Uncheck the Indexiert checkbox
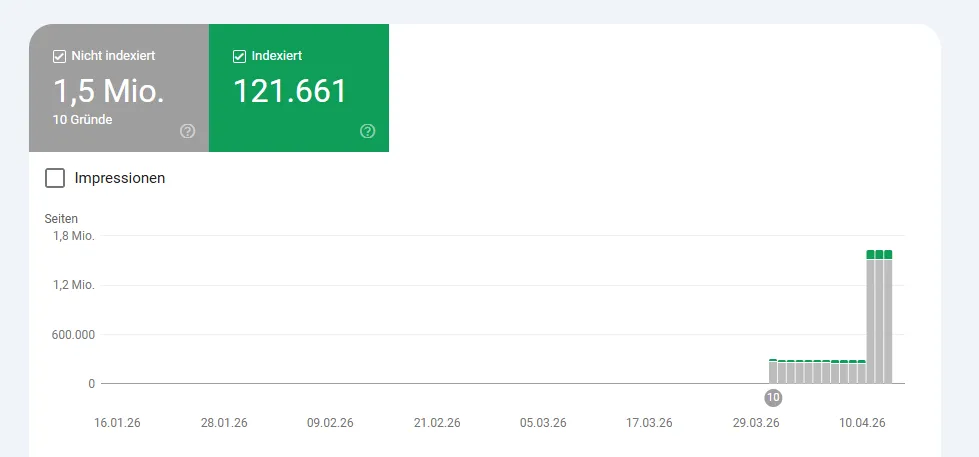979x457 pixels. (239, 56)
